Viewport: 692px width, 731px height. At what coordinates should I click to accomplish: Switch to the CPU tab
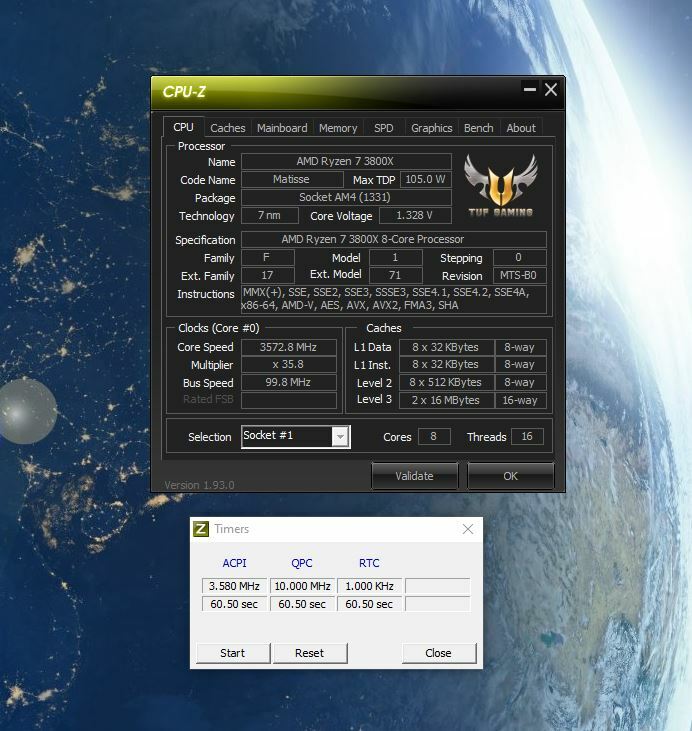pyautogui.click(x=183, y=127)
